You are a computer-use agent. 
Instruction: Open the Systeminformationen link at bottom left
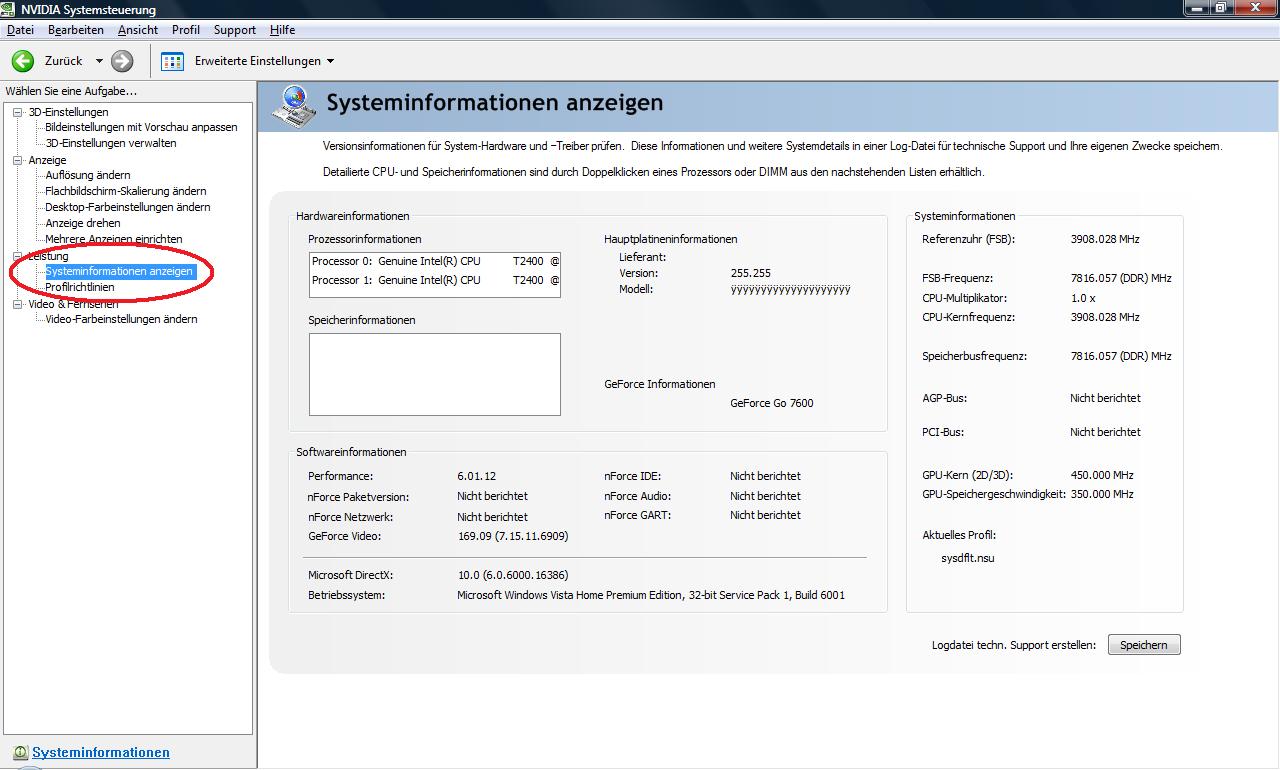point(101,753)
